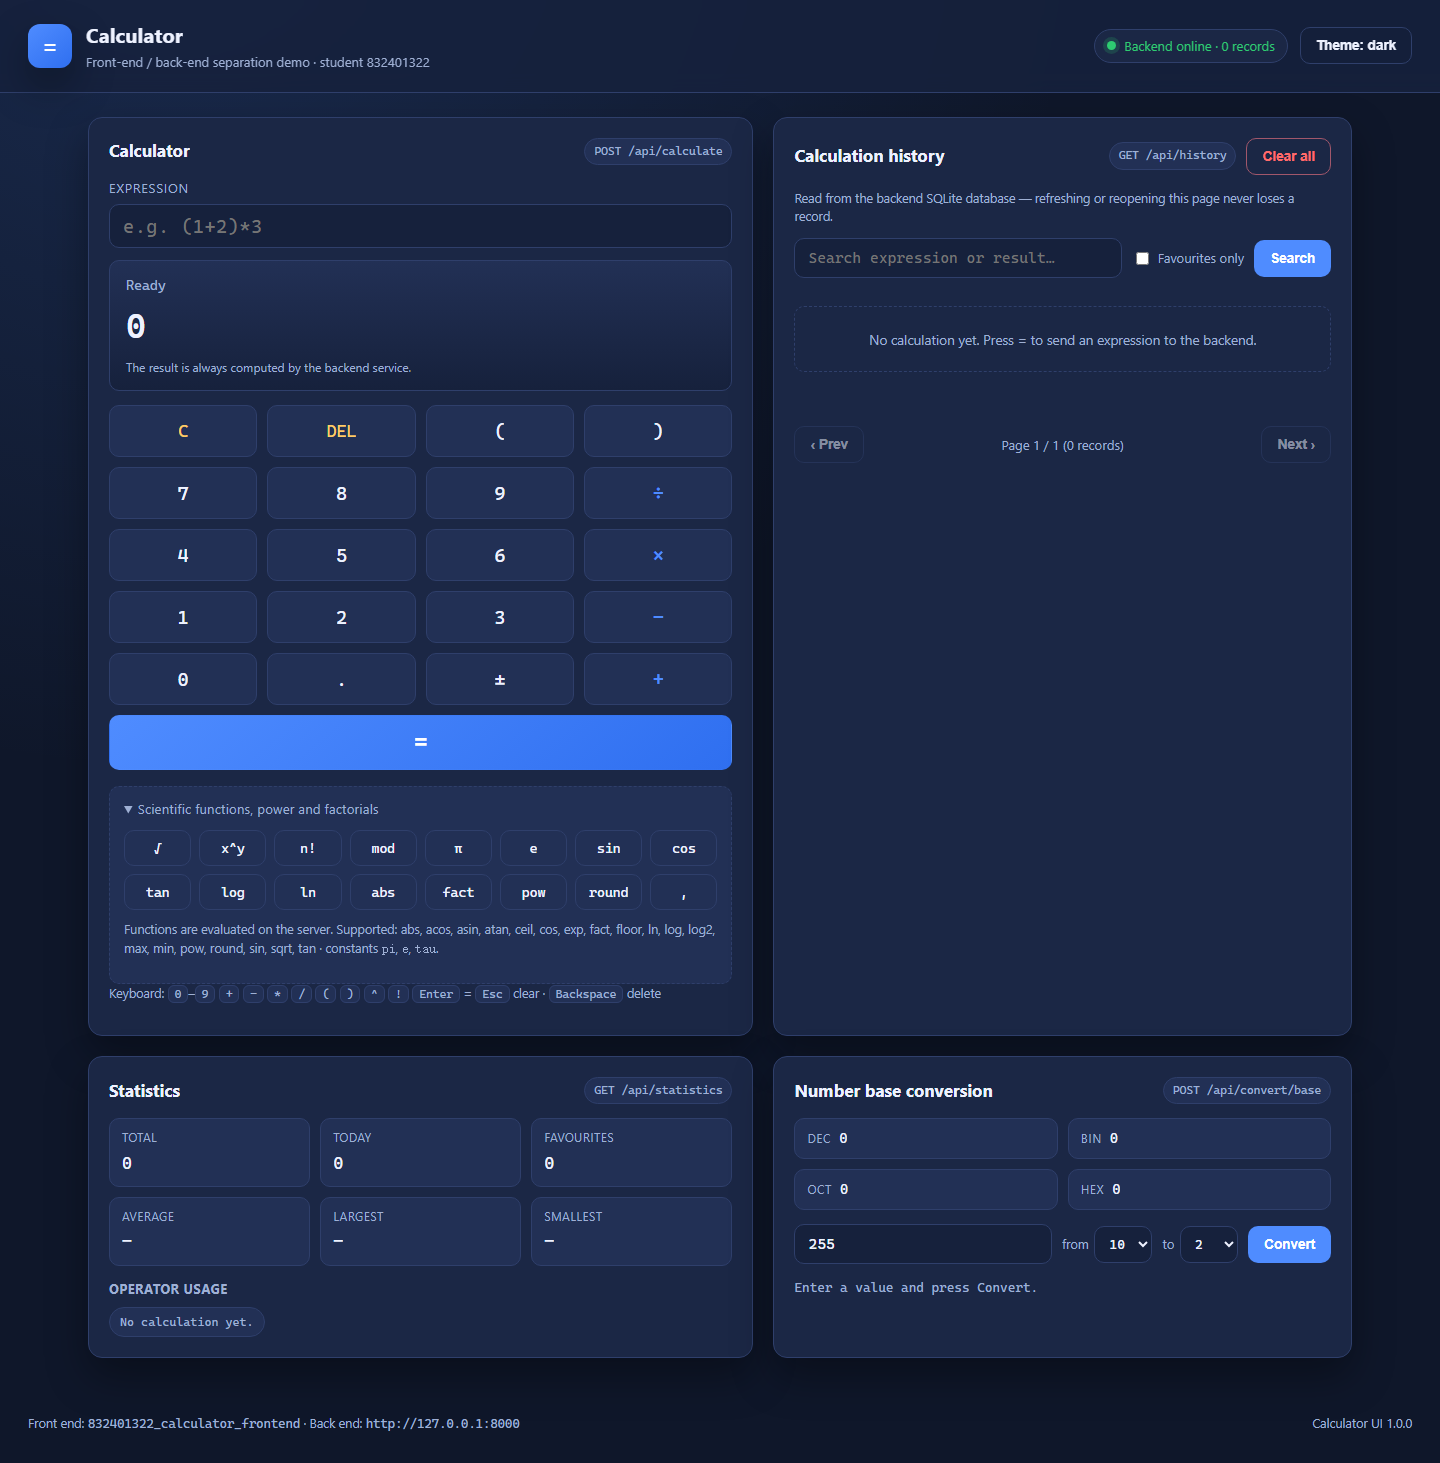Click the blue equals logo icon
This screenshot has width=1440, height=1463.
click(x=50, y=46)
